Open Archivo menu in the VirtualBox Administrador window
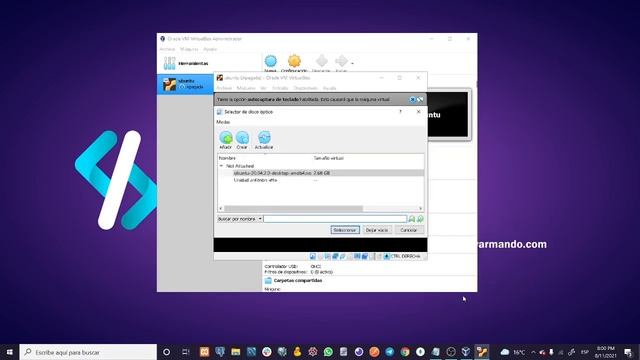640x360 pixels. click(x=167, y=49)
